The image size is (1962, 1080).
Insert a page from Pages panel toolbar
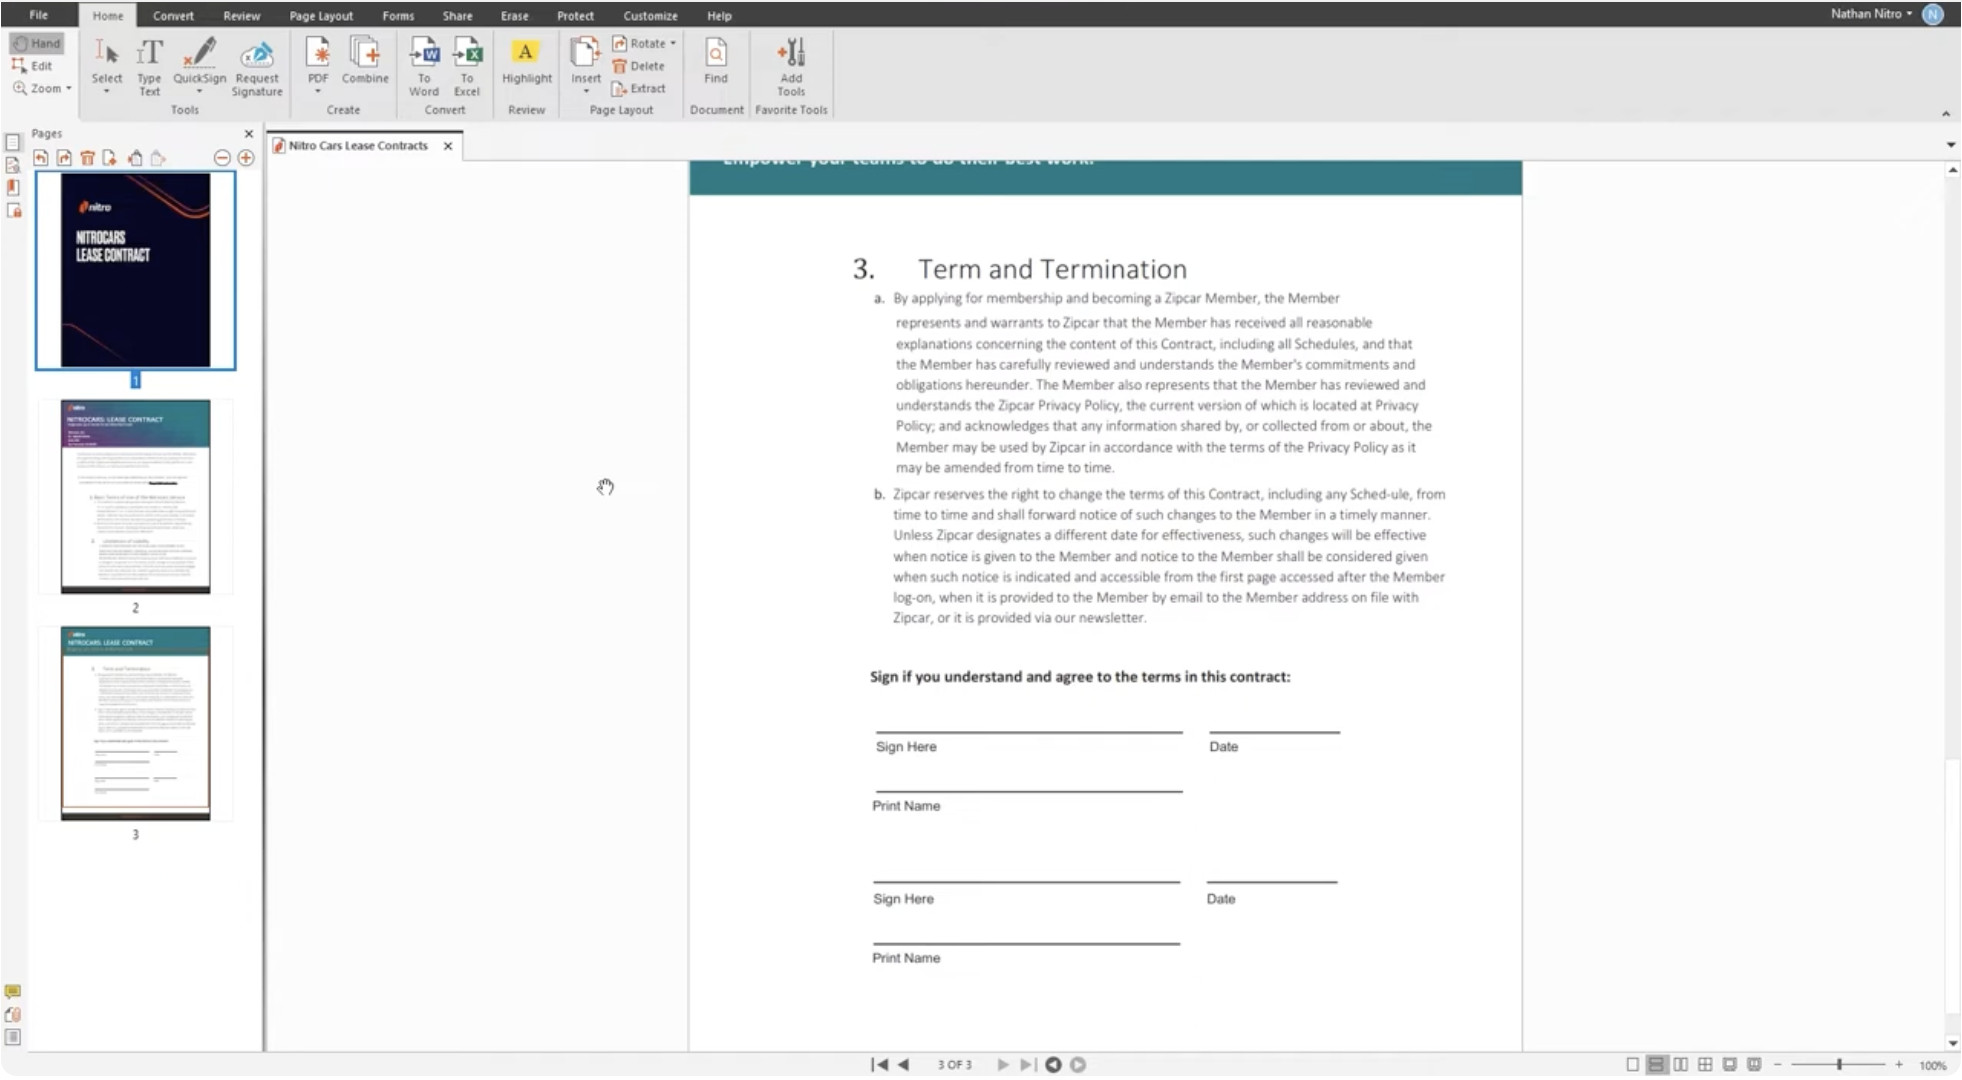pyautogui.click(x=110, y=158)
